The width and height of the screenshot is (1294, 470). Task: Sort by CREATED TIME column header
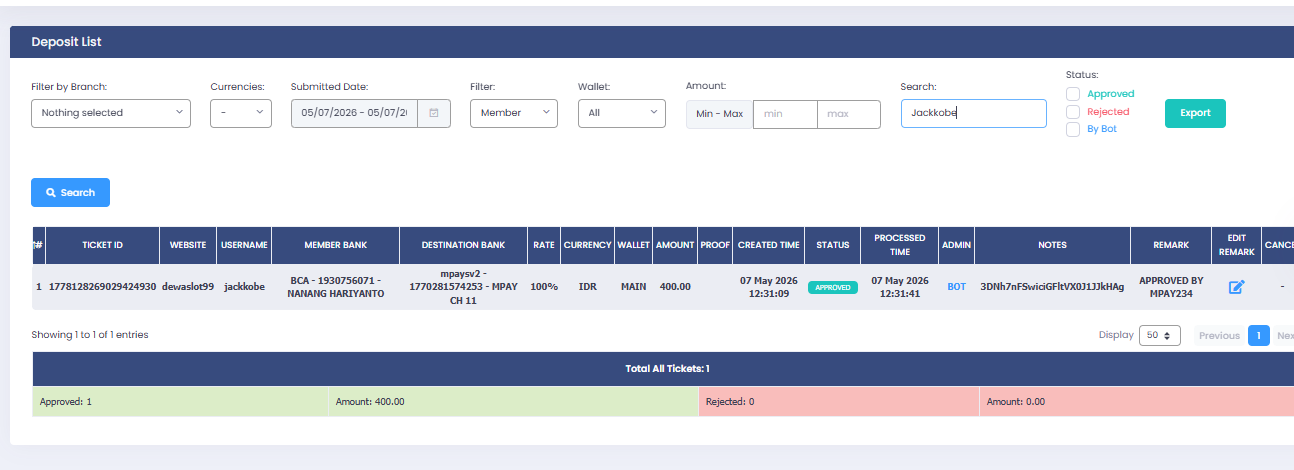pos(769,245)
